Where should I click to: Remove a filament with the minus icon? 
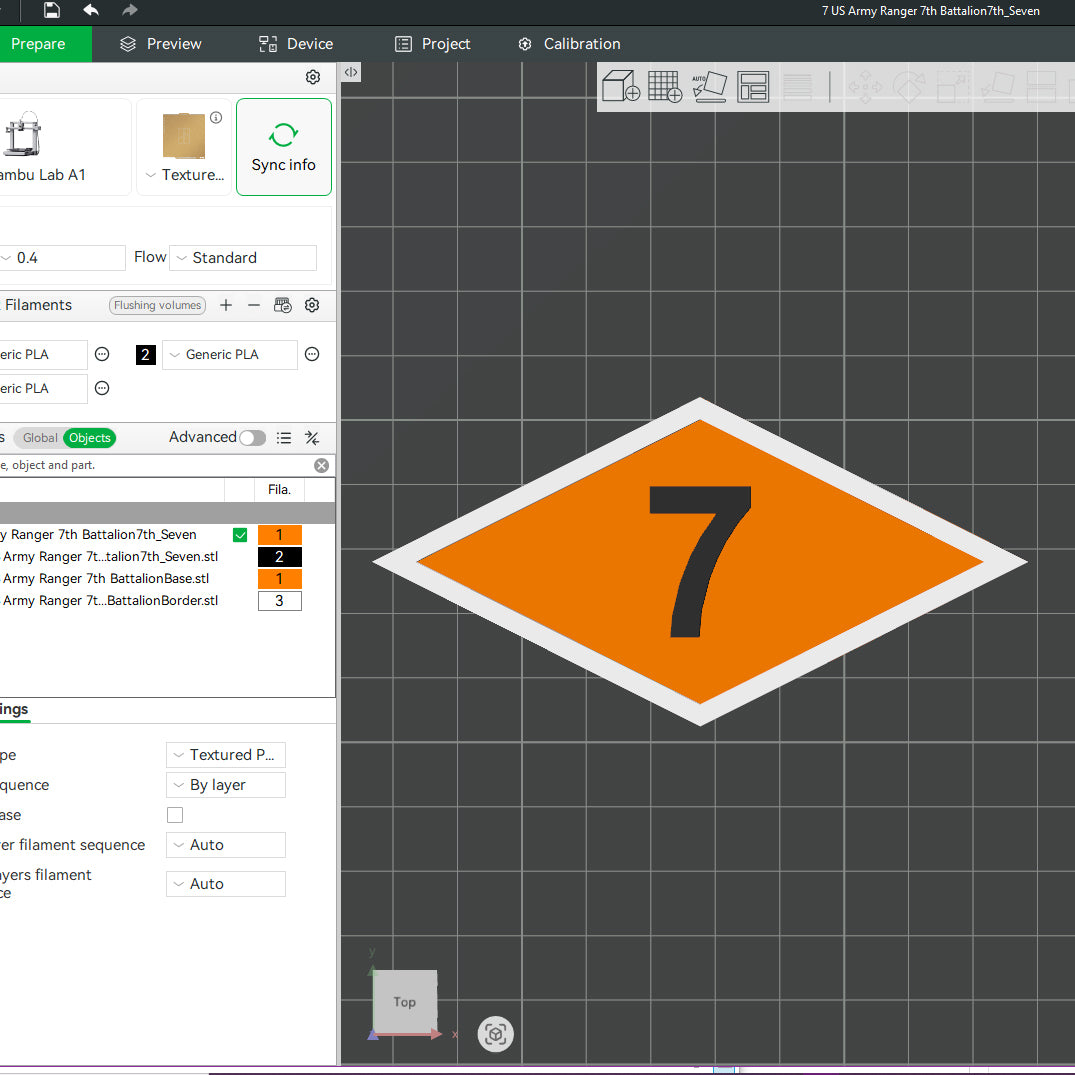(x=254, y=305)
